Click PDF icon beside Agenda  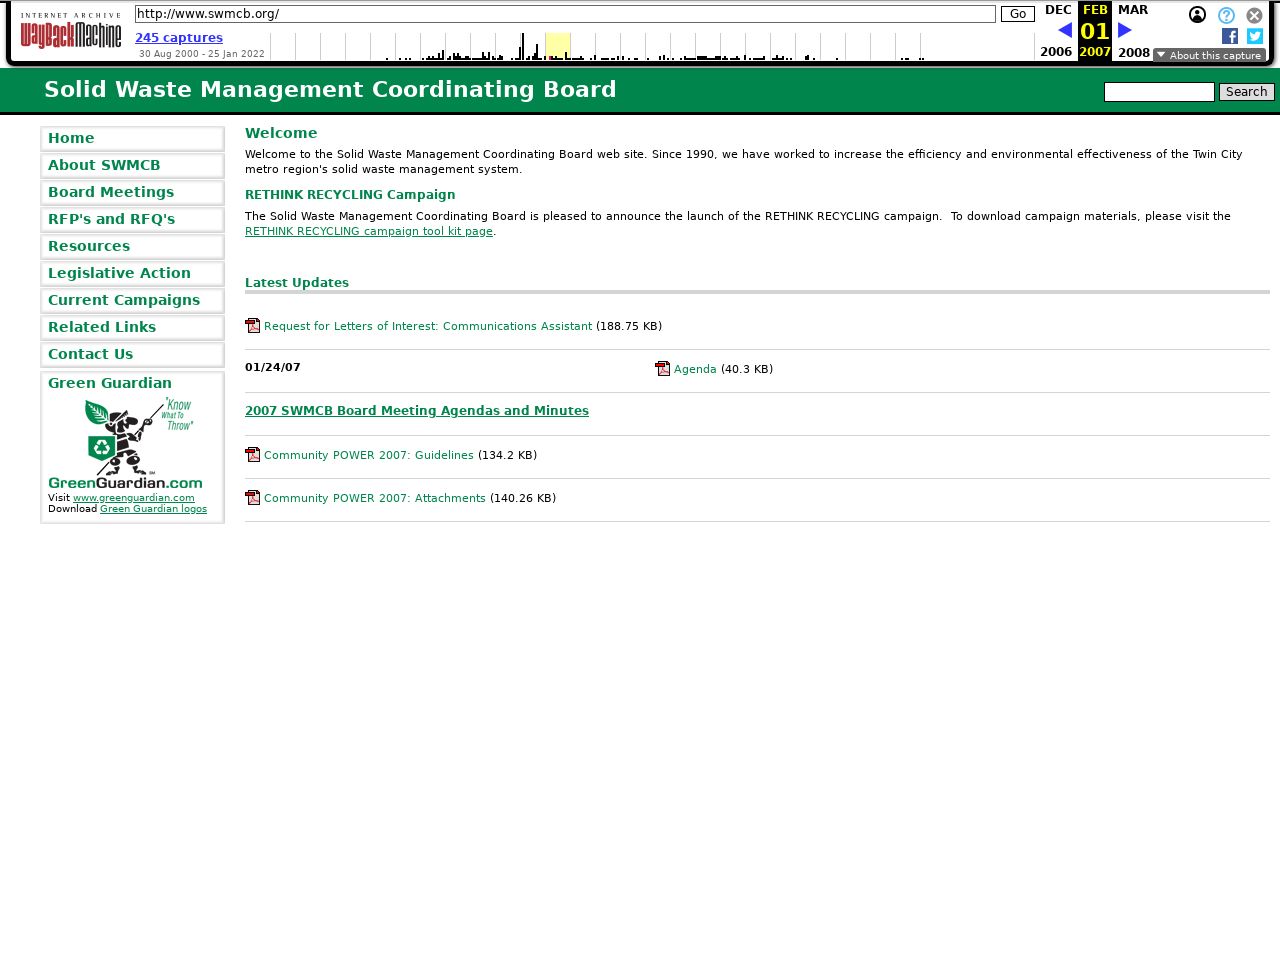[x=662, y=369]
